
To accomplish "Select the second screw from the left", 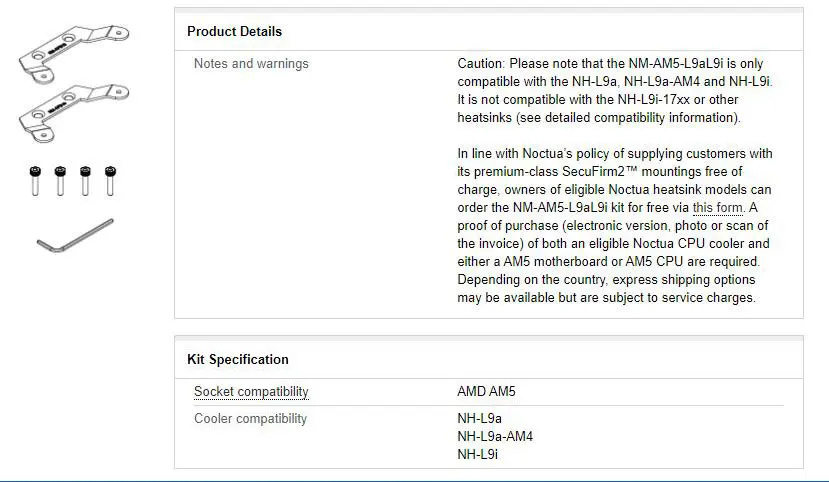I will tap(59, 180).
